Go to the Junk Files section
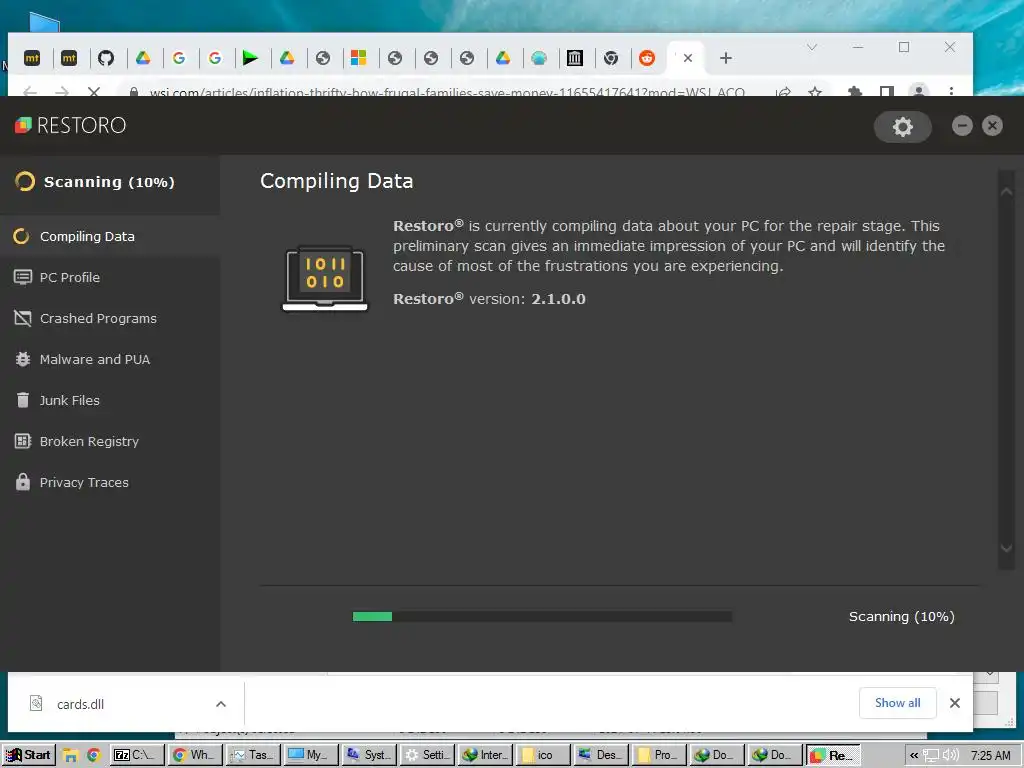 (110, 400)
